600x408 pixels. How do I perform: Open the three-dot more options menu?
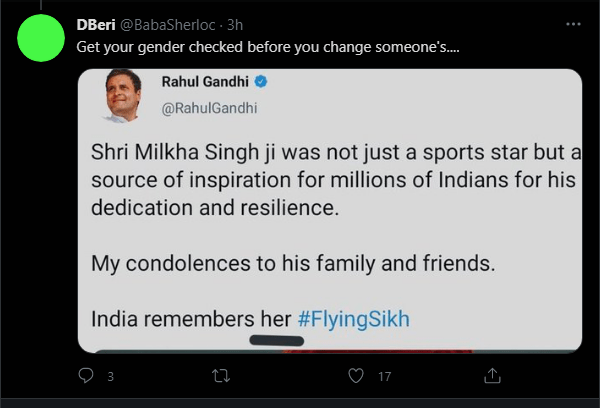(x=573, y=24)
